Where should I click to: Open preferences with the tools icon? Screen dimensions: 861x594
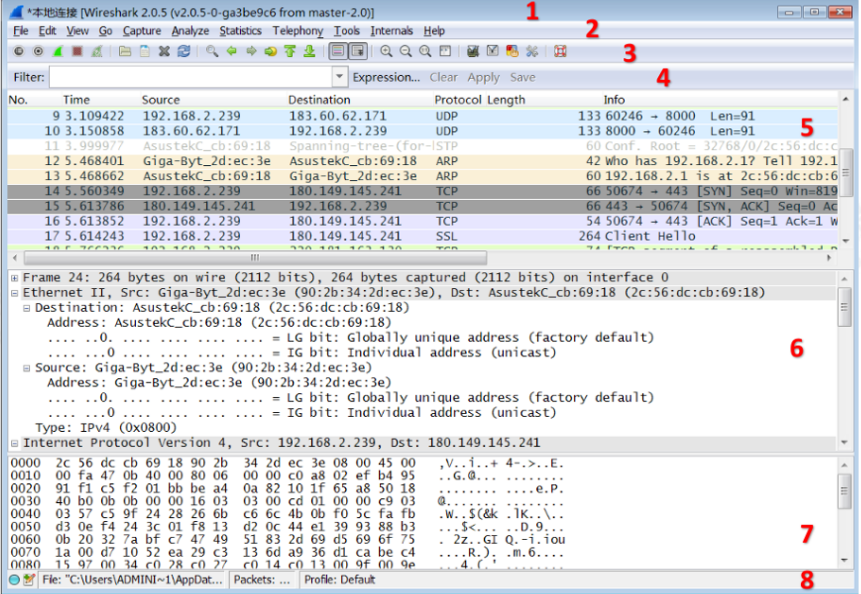coord(532,51)
